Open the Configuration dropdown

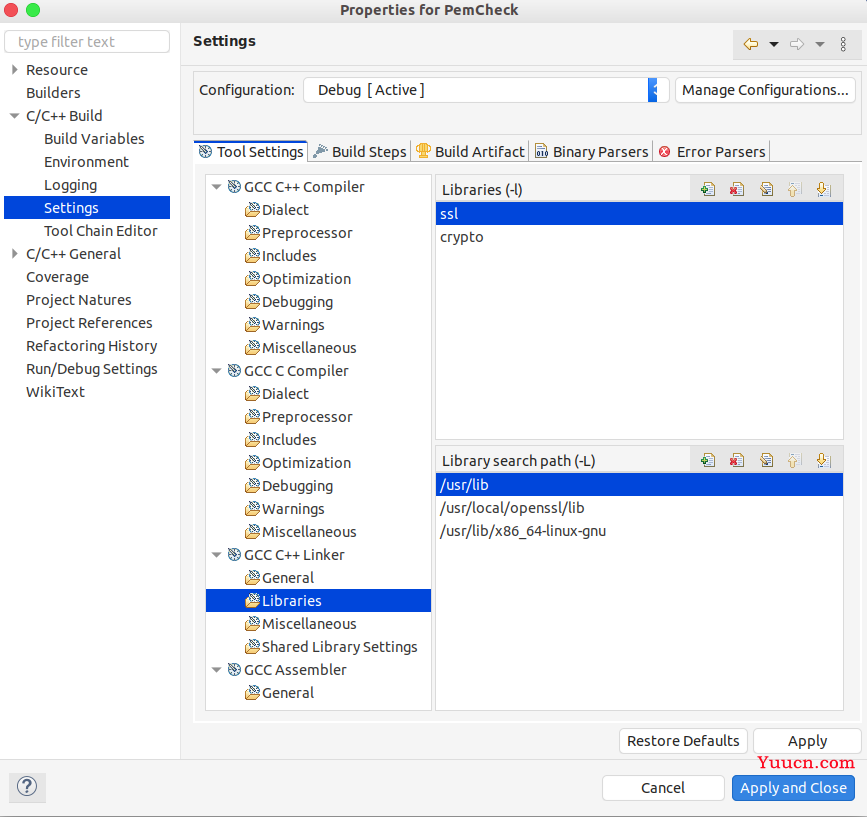pos(653,90)
